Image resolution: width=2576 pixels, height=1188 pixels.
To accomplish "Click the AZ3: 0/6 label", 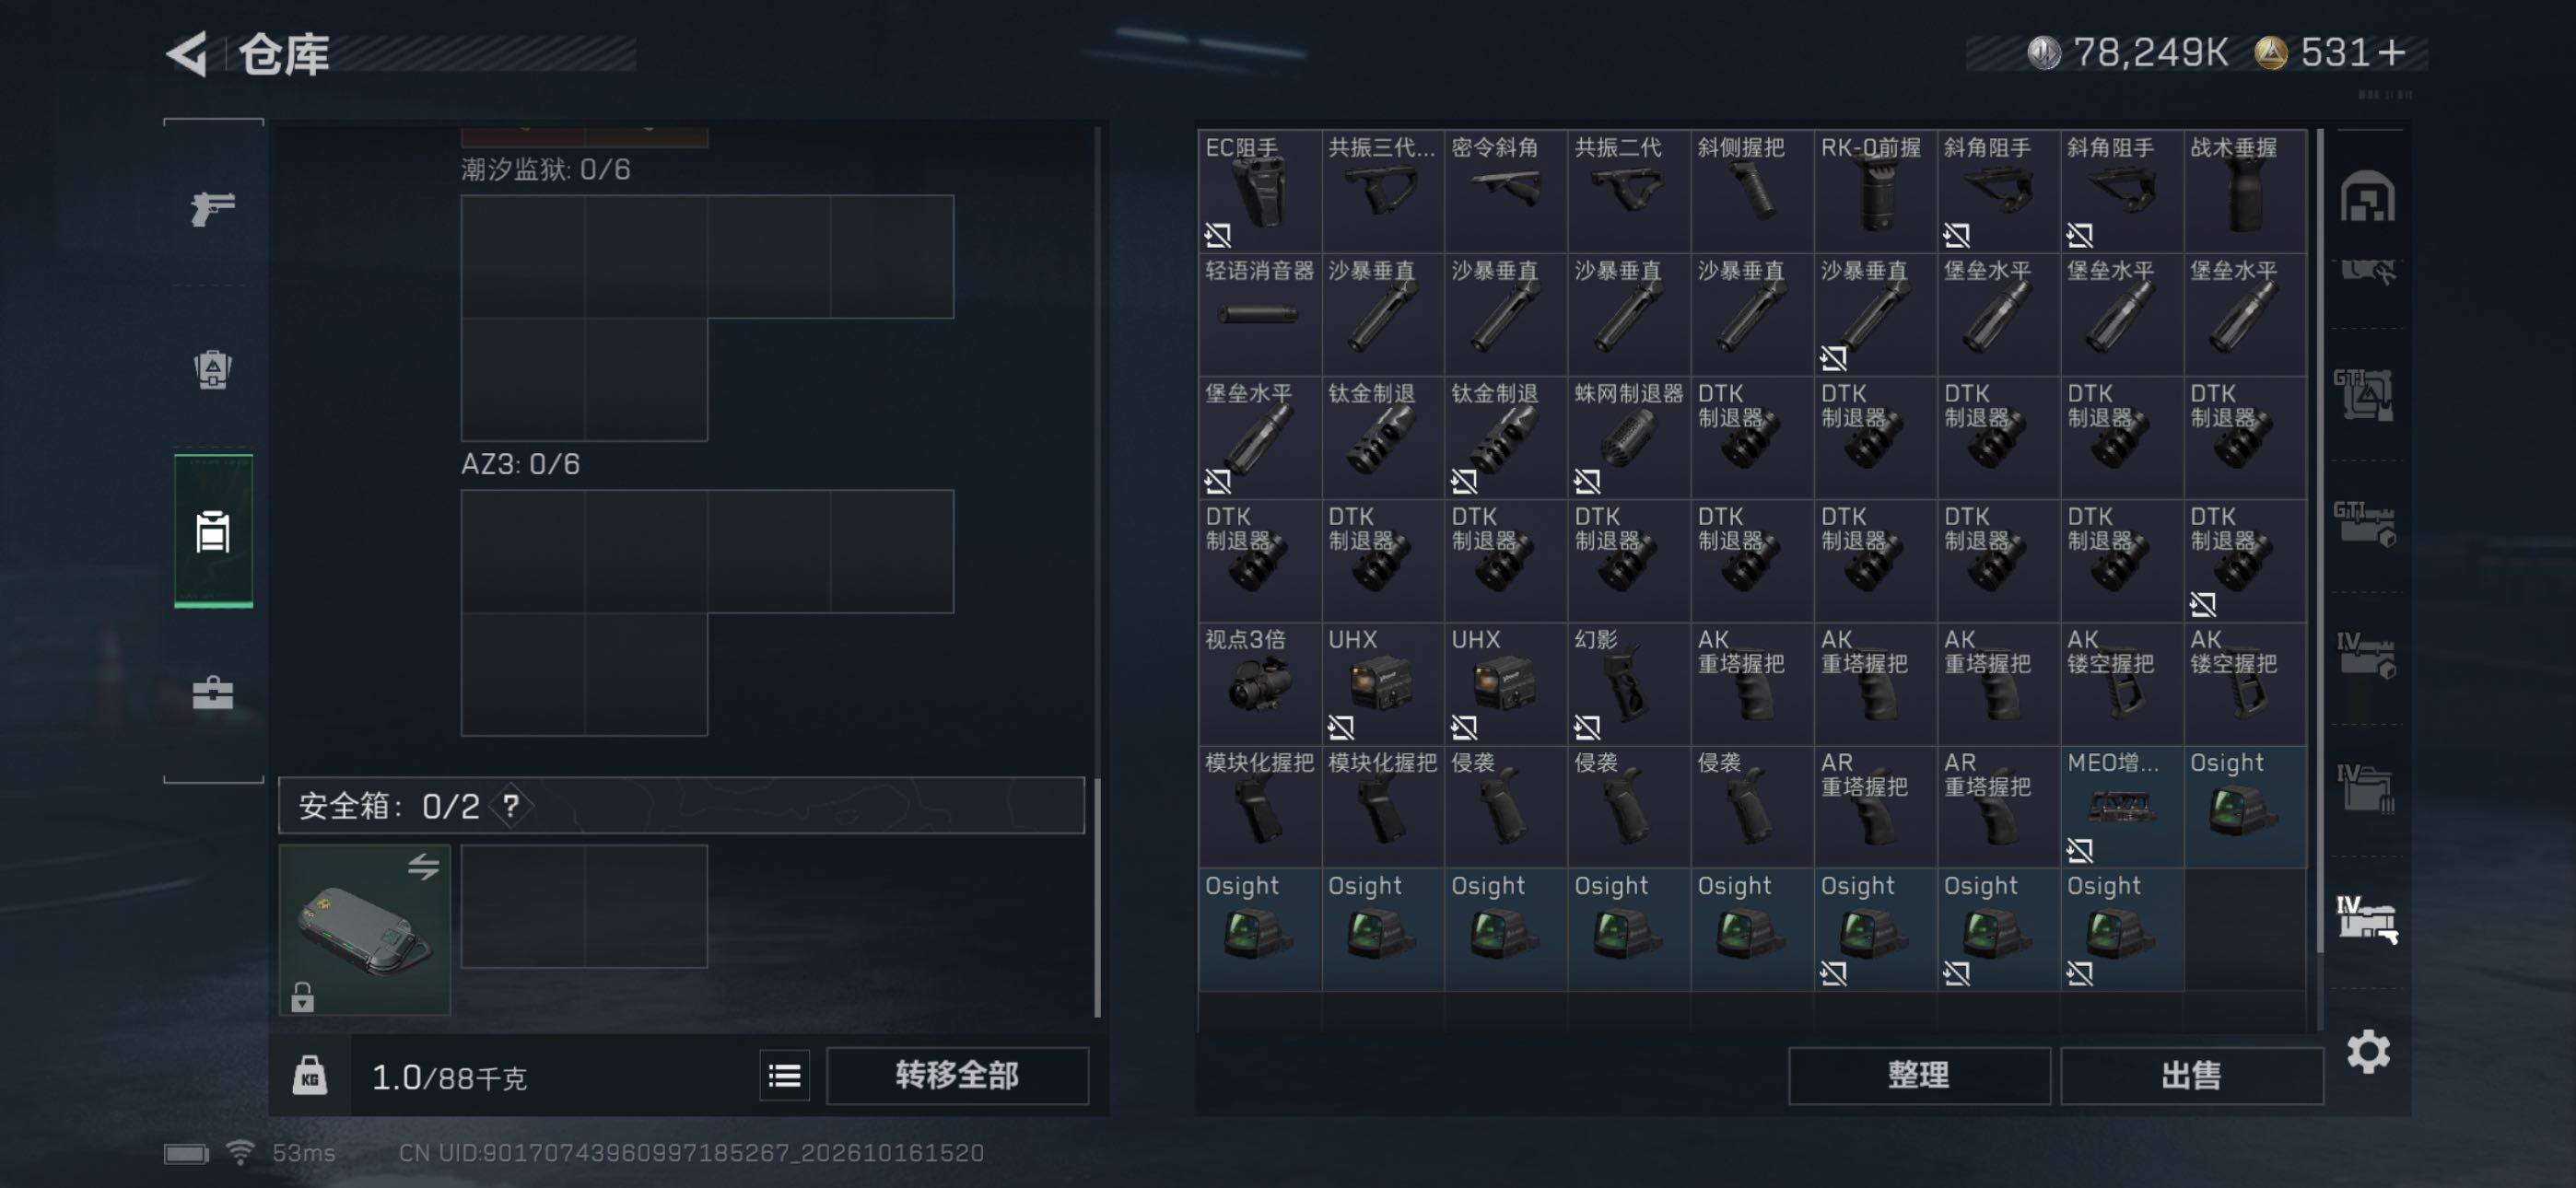I will [x=520, y=464].
